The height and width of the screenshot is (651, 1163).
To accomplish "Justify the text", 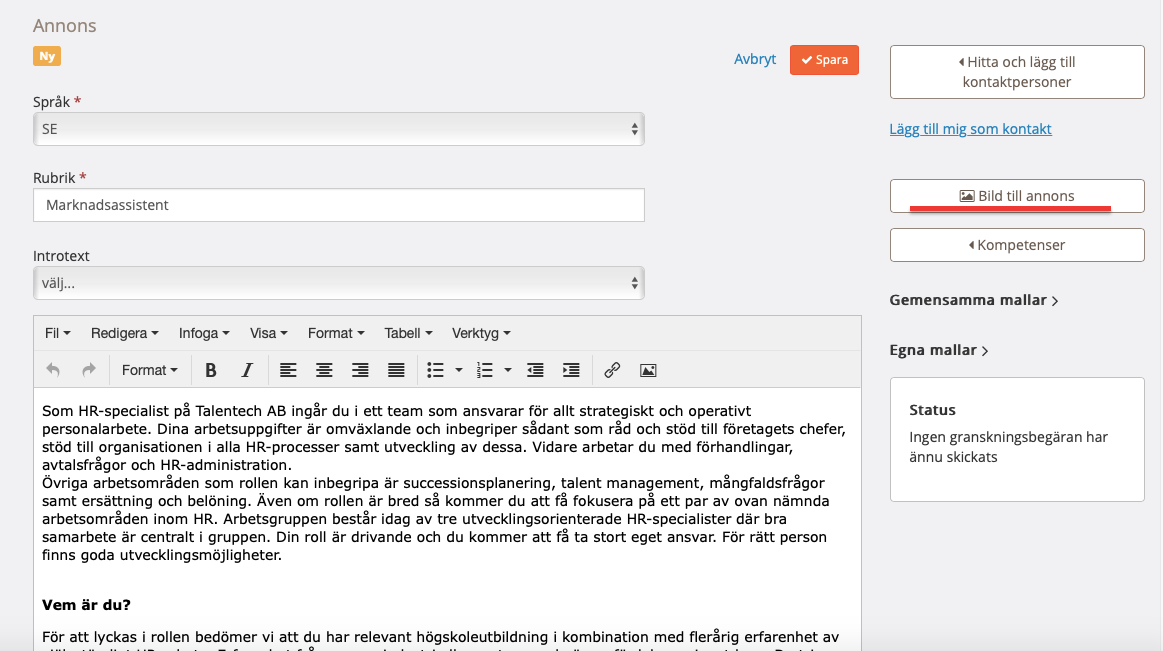I will point(397,370).
